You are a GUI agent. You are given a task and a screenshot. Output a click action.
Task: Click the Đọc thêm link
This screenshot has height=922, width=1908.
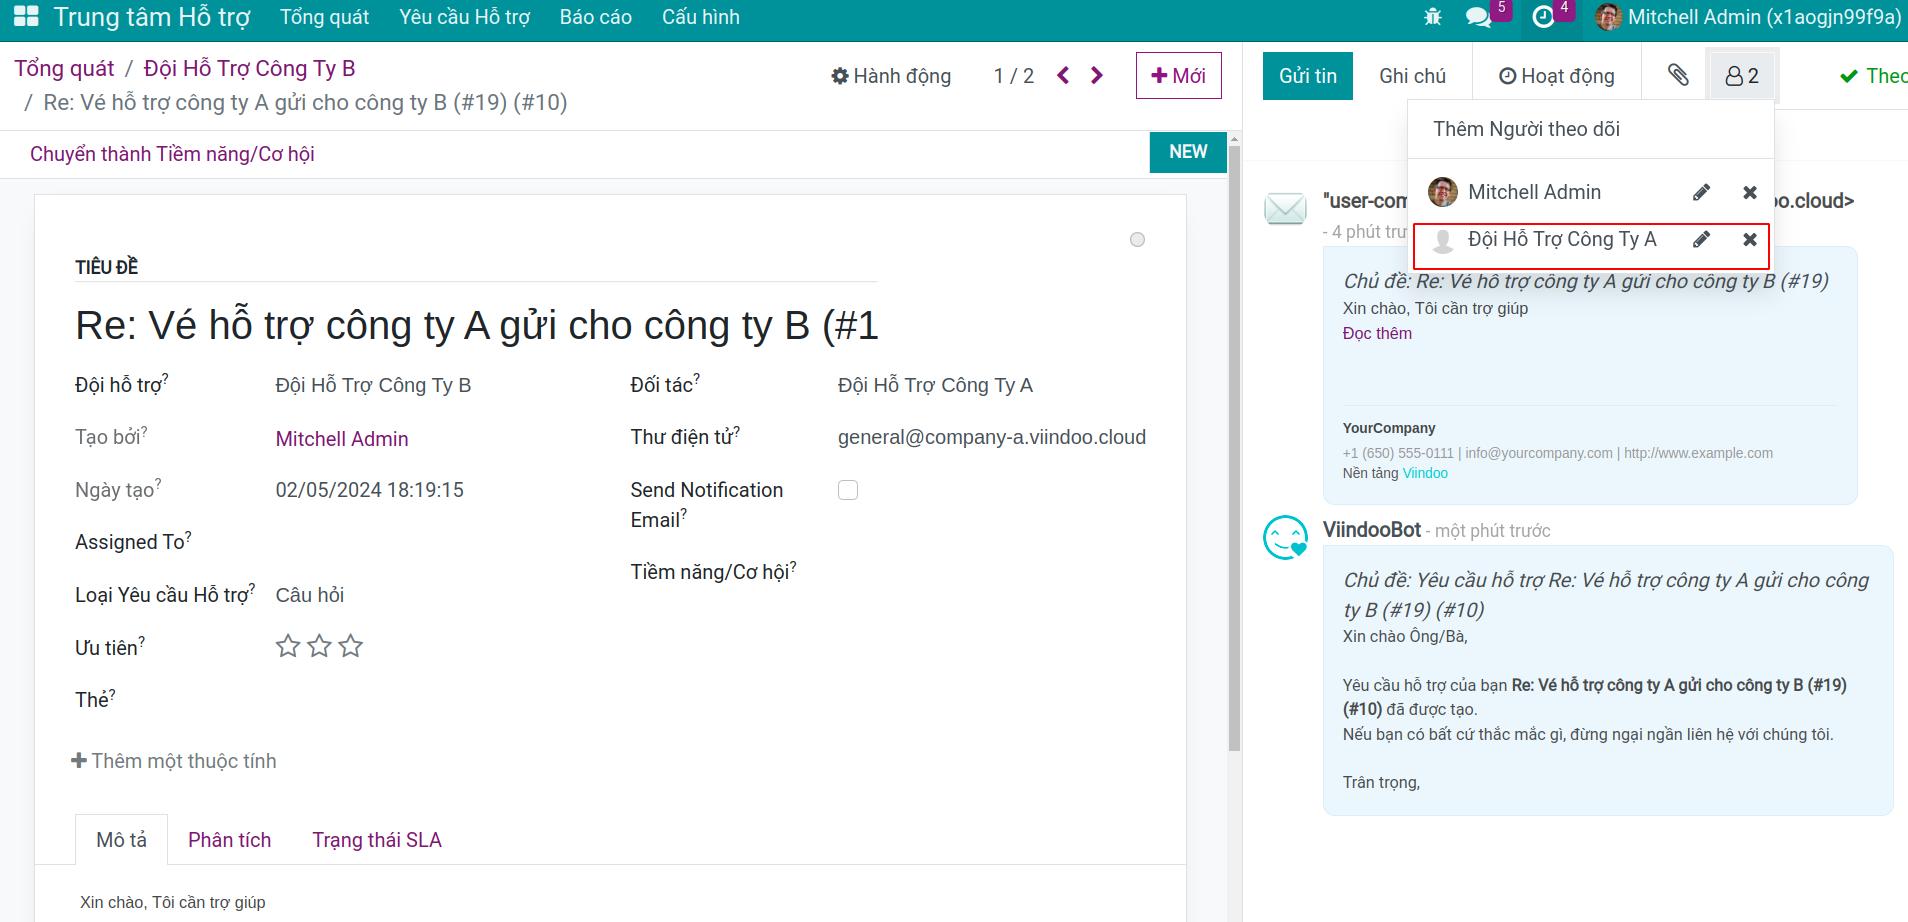[1377, 334]
